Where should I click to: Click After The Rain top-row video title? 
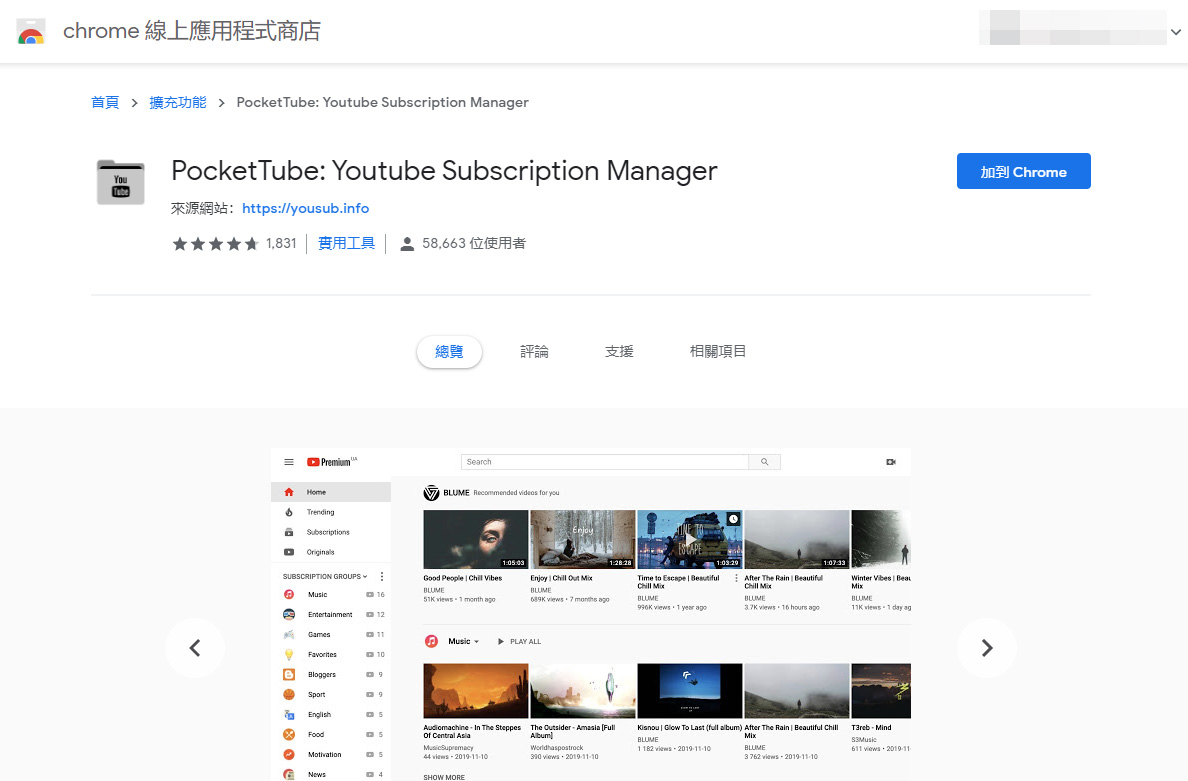783,582
